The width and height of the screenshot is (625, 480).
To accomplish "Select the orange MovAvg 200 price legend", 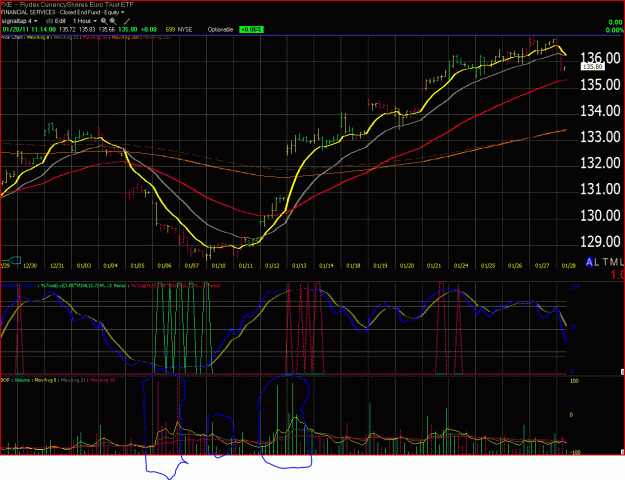I will (x=125, y=37).
